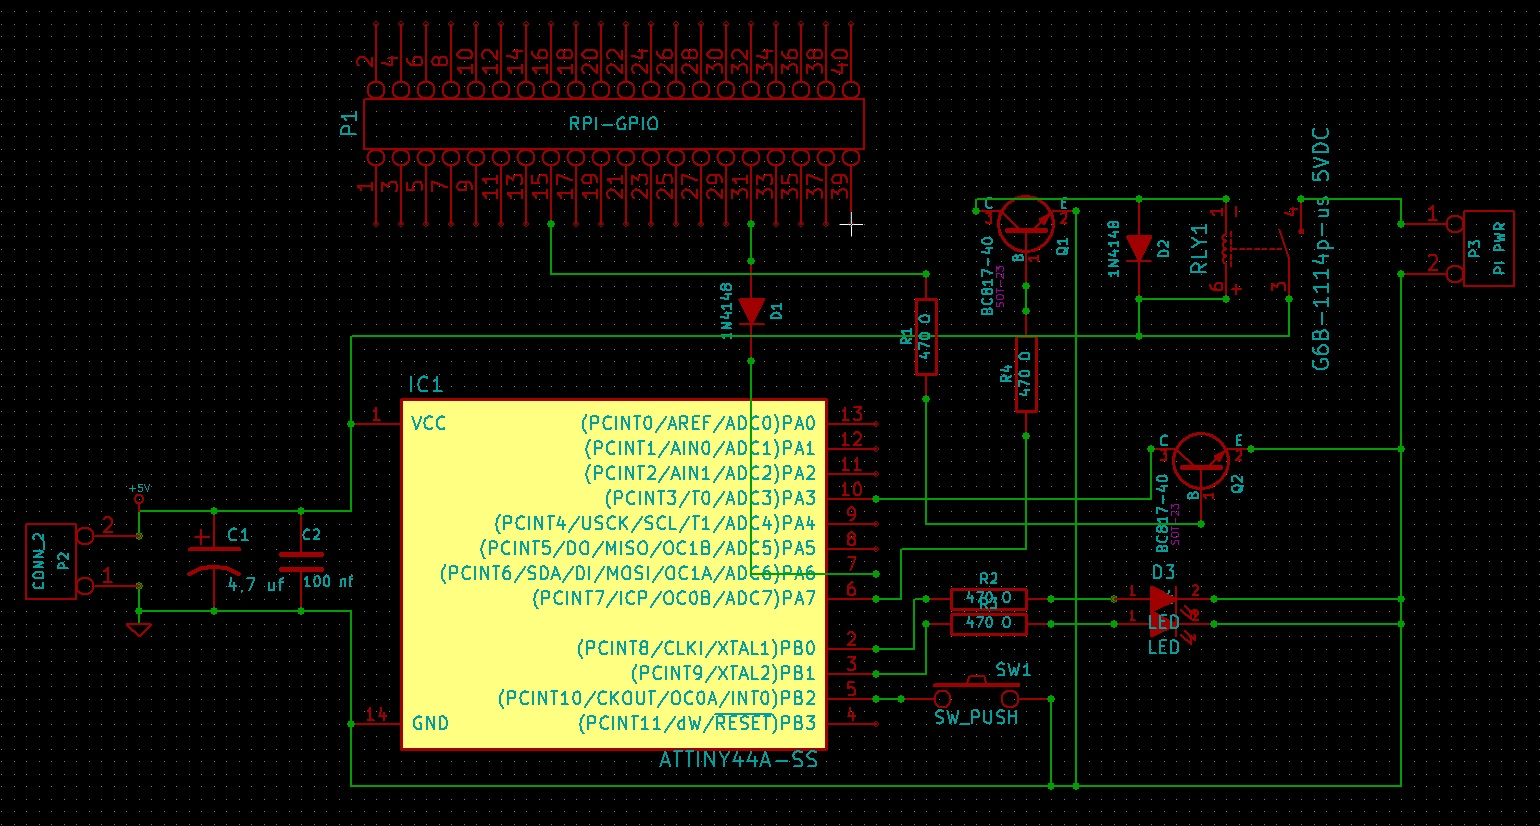Viewport: 1540px width, 826px height.
Task: Select resistor R1 symbol
Action: (926, 337)
